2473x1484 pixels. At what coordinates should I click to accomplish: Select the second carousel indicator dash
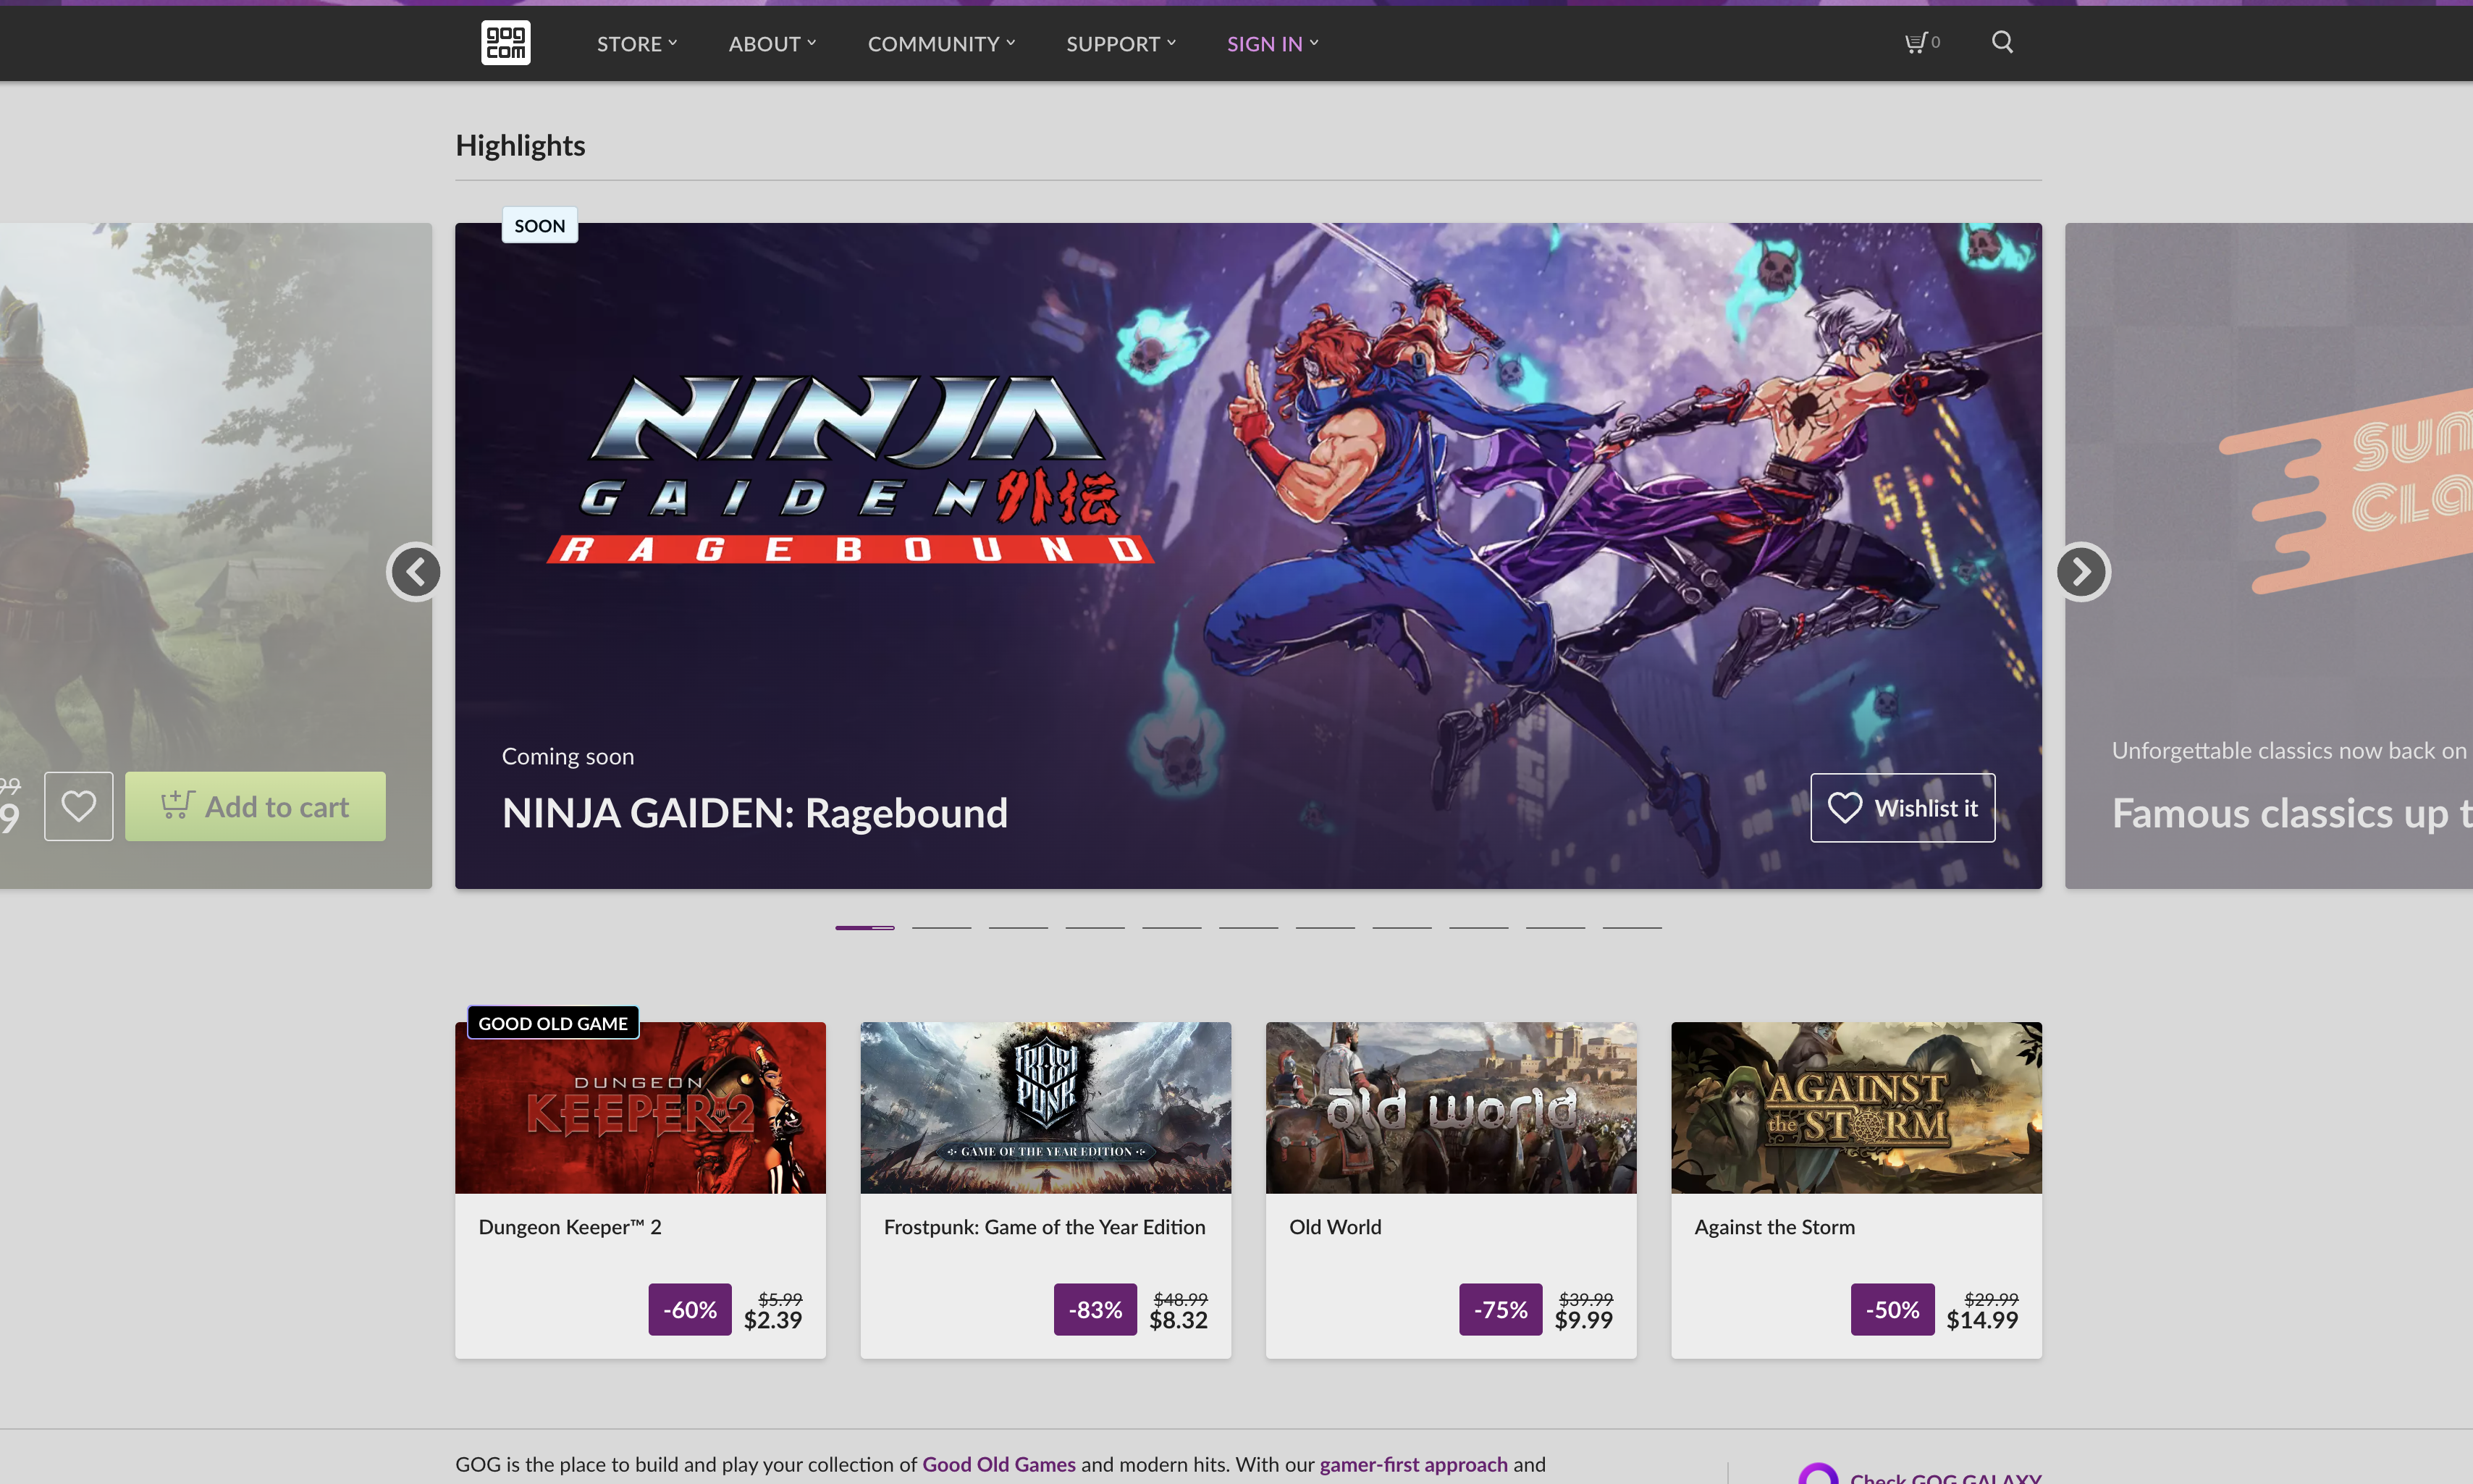click(941, 928)
